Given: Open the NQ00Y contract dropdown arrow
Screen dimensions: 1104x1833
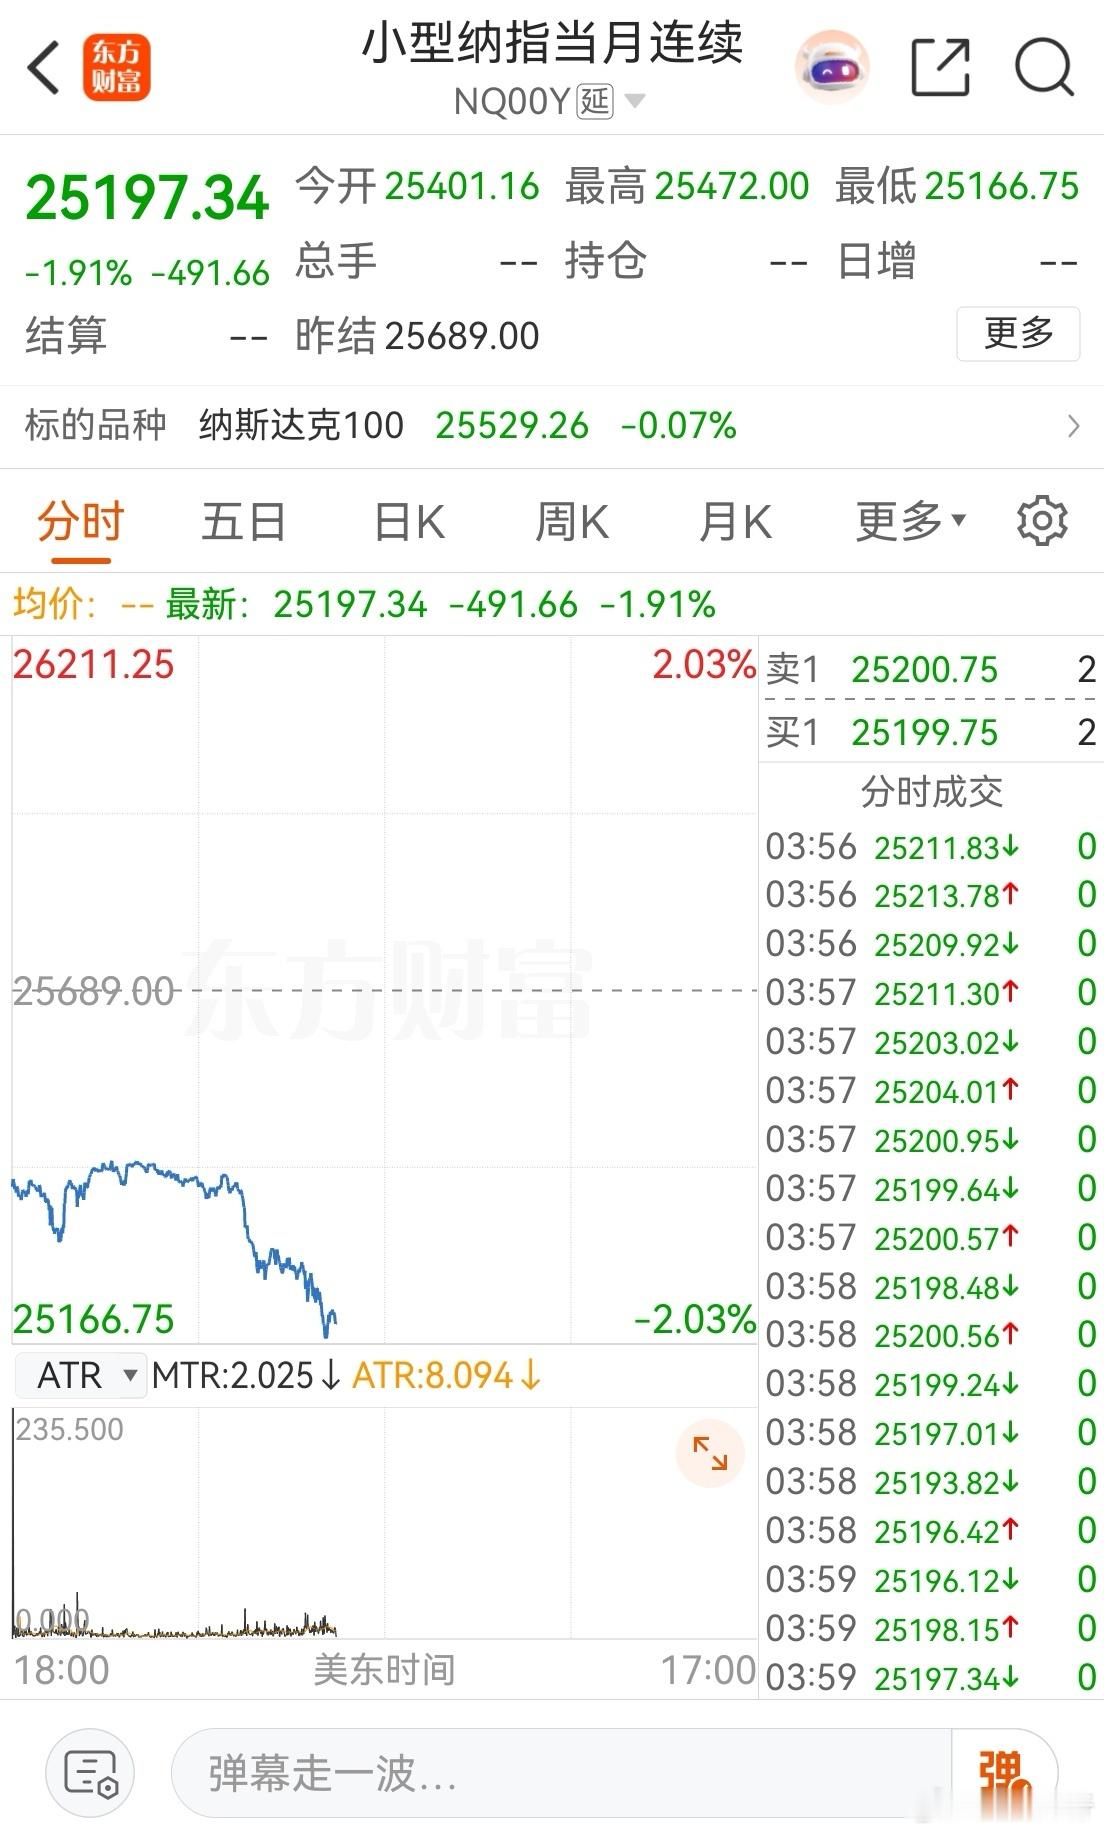Looking at the screenshot, I should (x=634, y=100).
